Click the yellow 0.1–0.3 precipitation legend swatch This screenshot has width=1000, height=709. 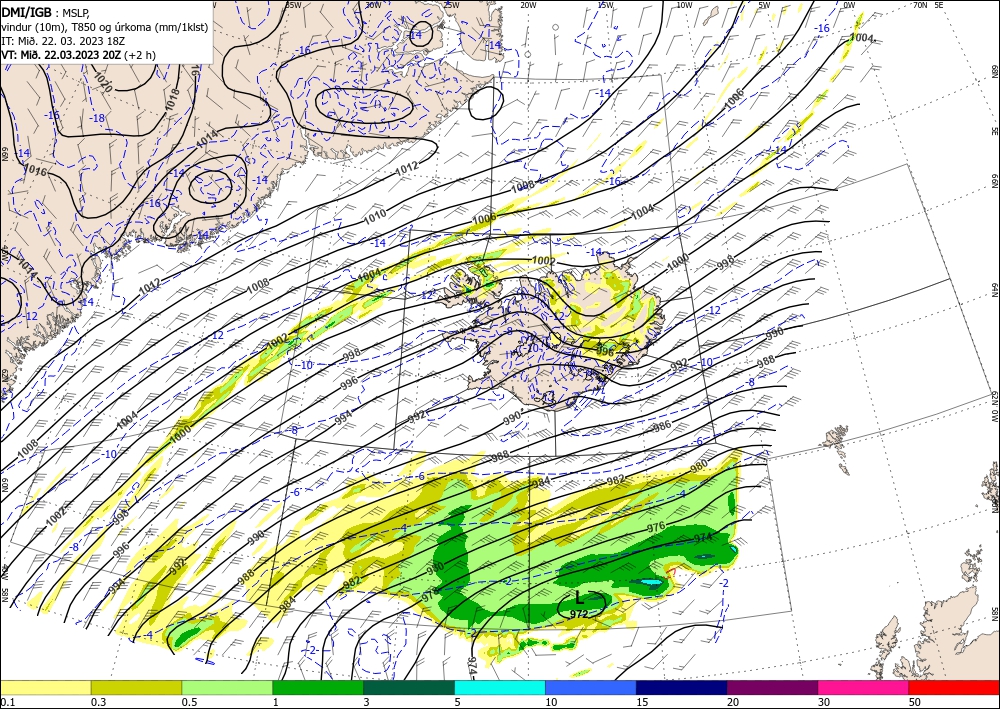(x=45, y=687)
